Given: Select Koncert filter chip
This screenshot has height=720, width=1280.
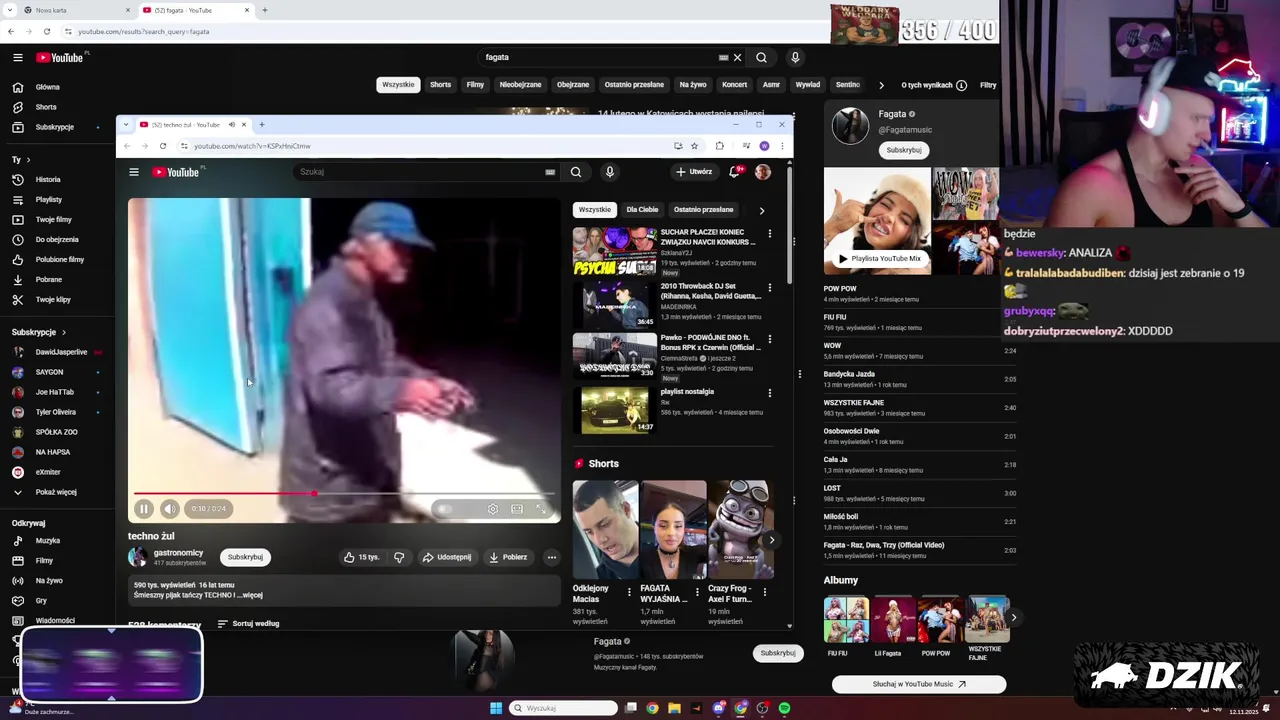Looking at the screenshot, I should [x=734, y=85].
